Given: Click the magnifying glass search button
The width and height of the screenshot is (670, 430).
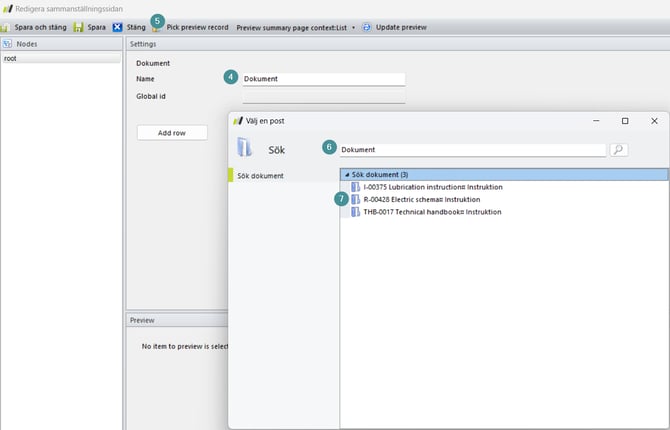Looking at the screenshot, I should (619, 150).
